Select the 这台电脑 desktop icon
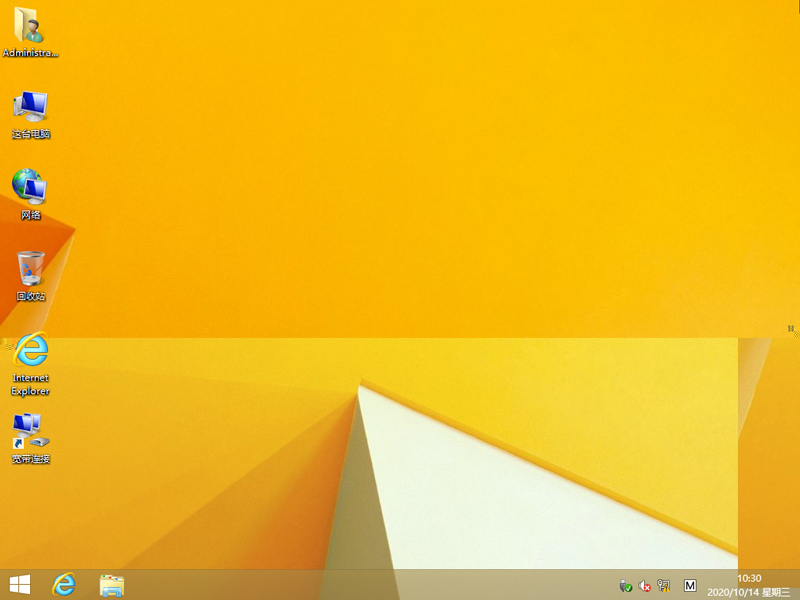 tap(31, 115)
